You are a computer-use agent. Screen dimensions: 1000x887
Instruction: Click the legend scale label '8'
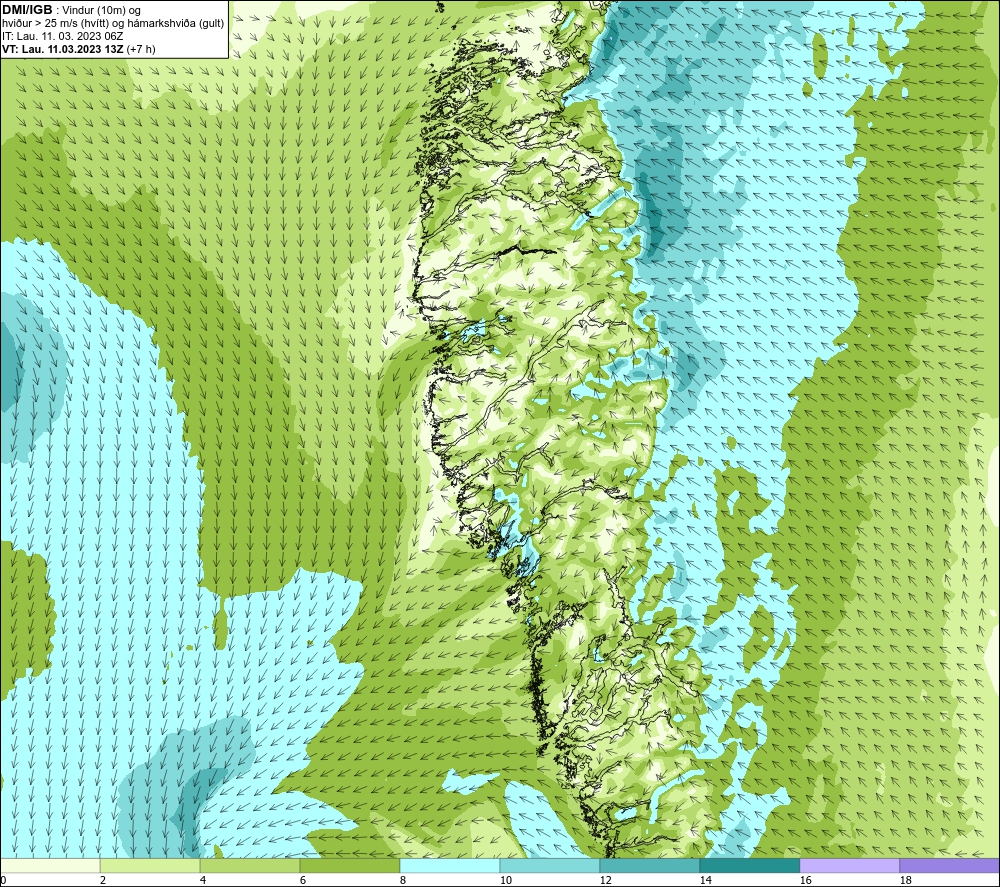pos(402,881)
